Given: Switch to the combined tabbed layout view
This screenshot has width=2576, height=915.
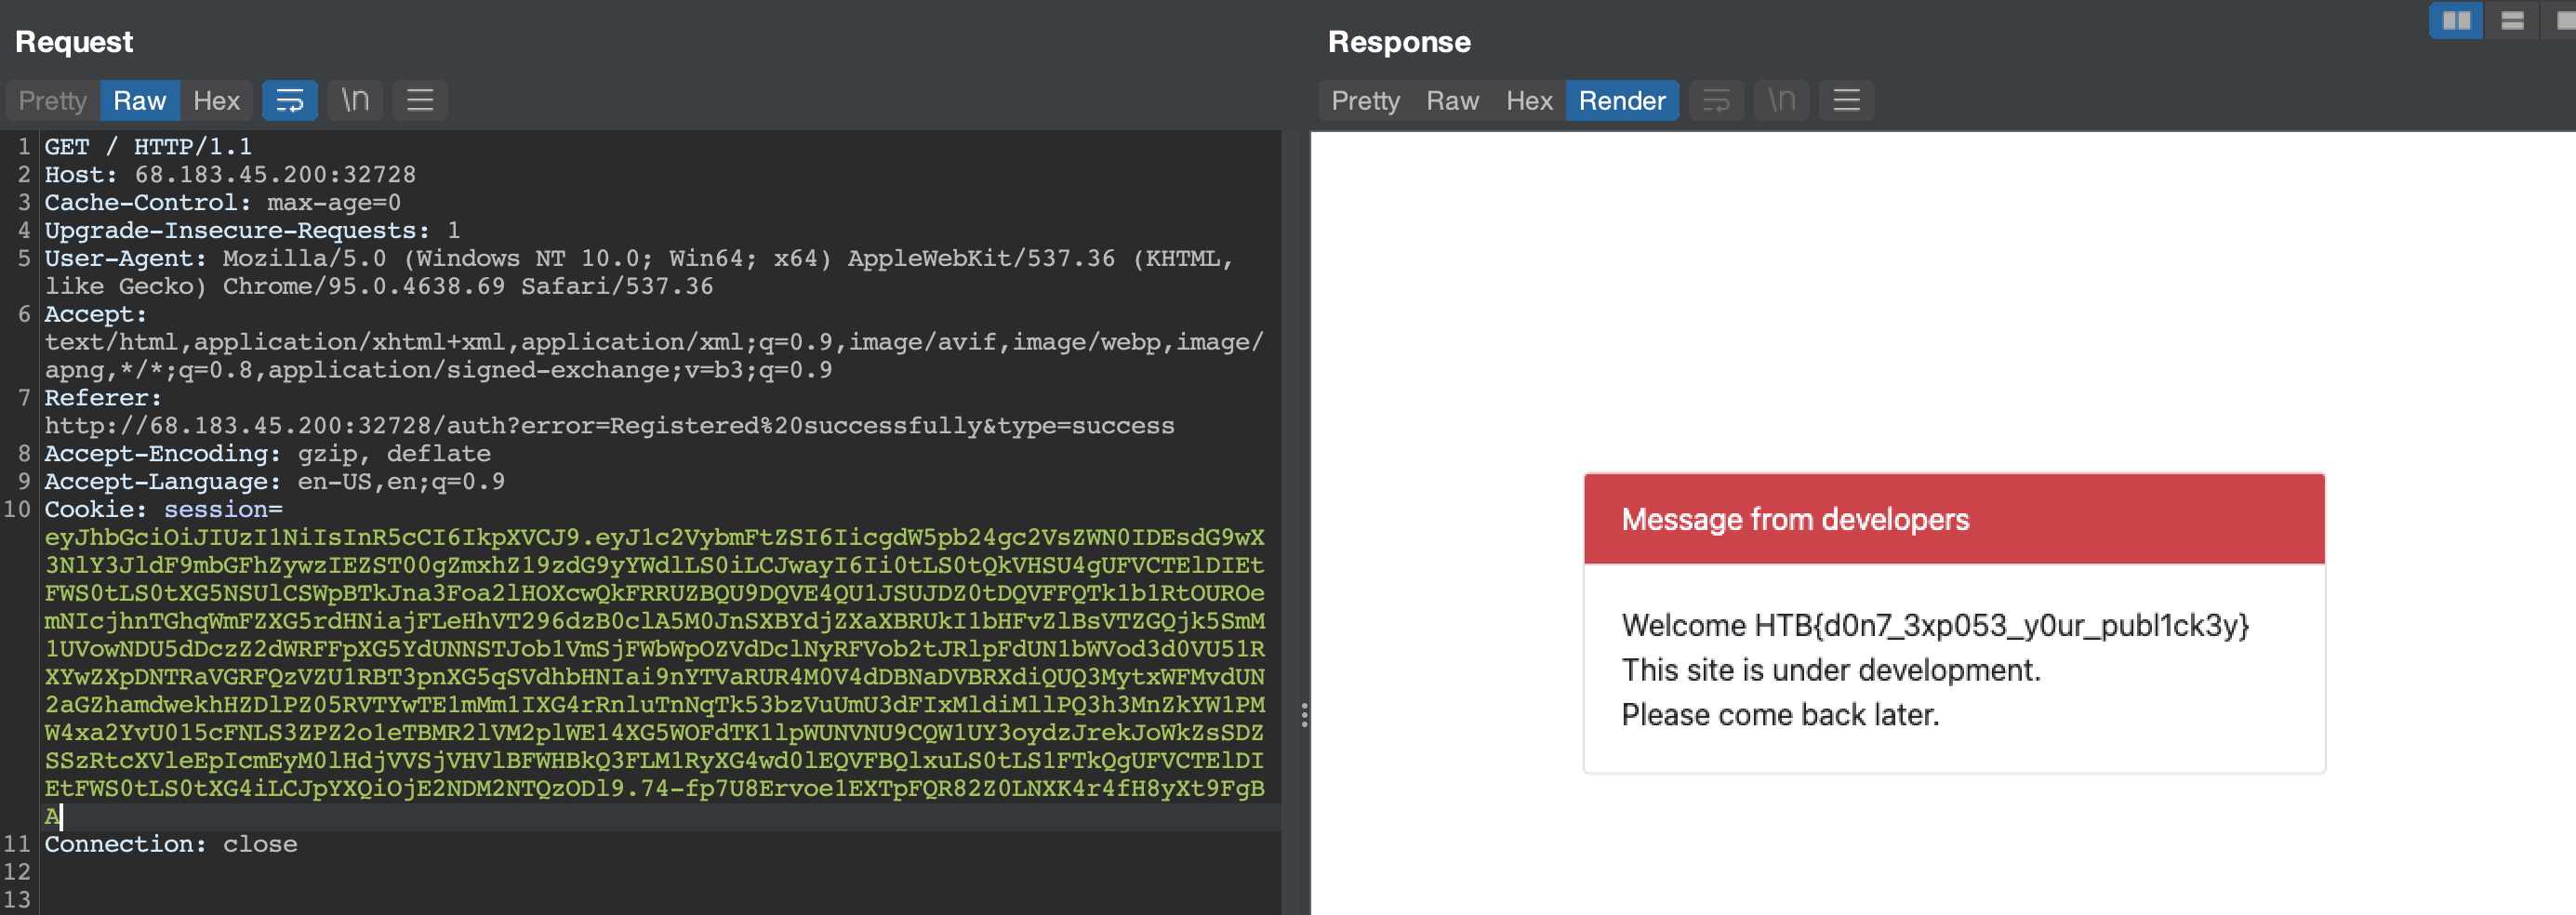Looking at the screenshot, I should [2562, 20].
